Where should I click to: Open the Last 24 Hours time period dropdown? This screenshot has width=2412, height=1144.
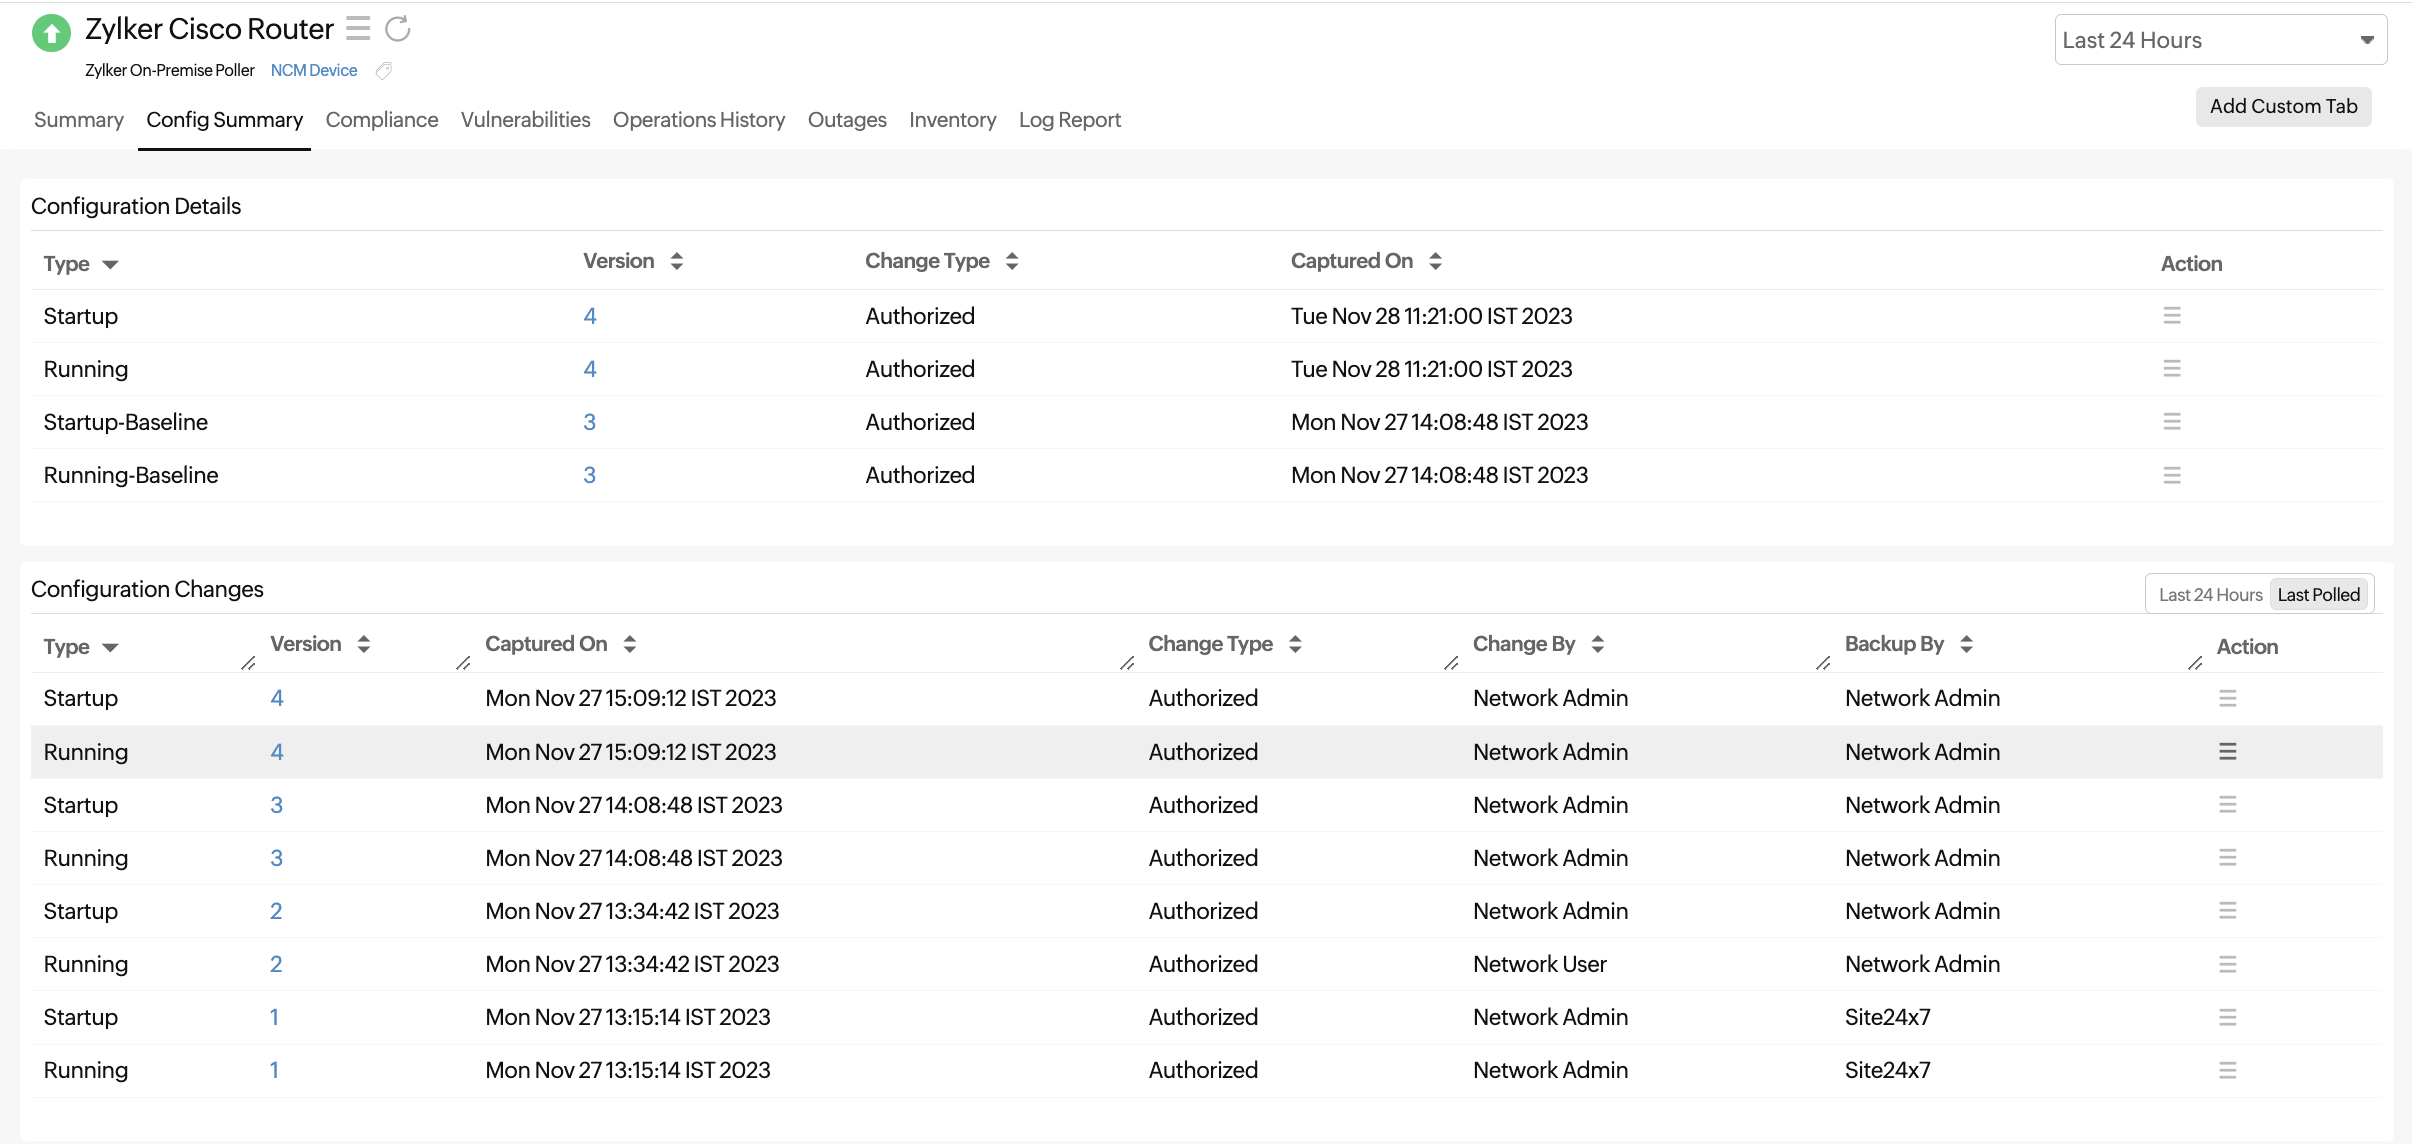(2220, 40)
